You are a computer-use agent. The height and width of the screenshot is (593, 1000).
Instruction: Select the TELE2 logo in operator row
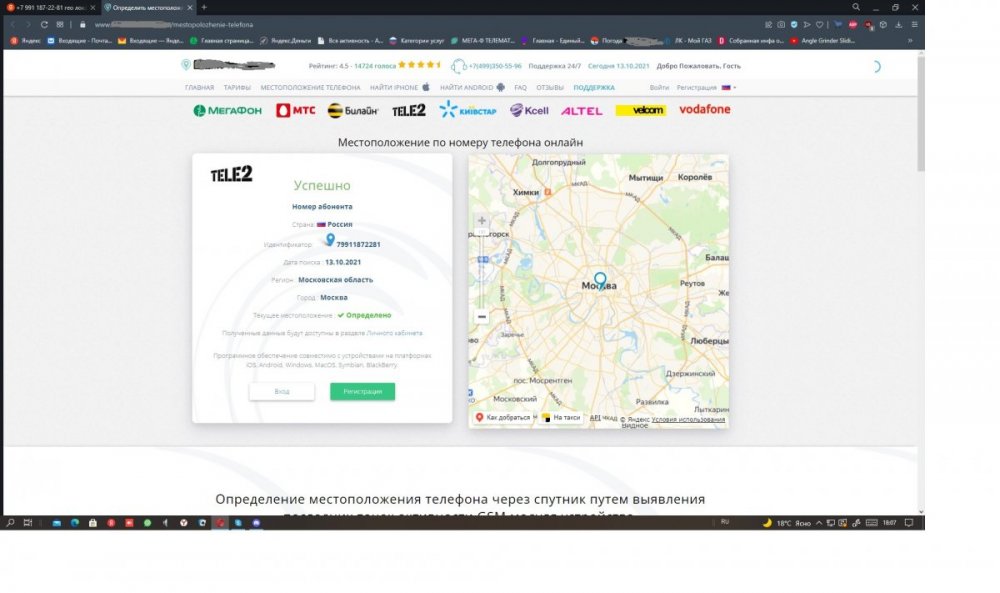[x=409, y=110]
